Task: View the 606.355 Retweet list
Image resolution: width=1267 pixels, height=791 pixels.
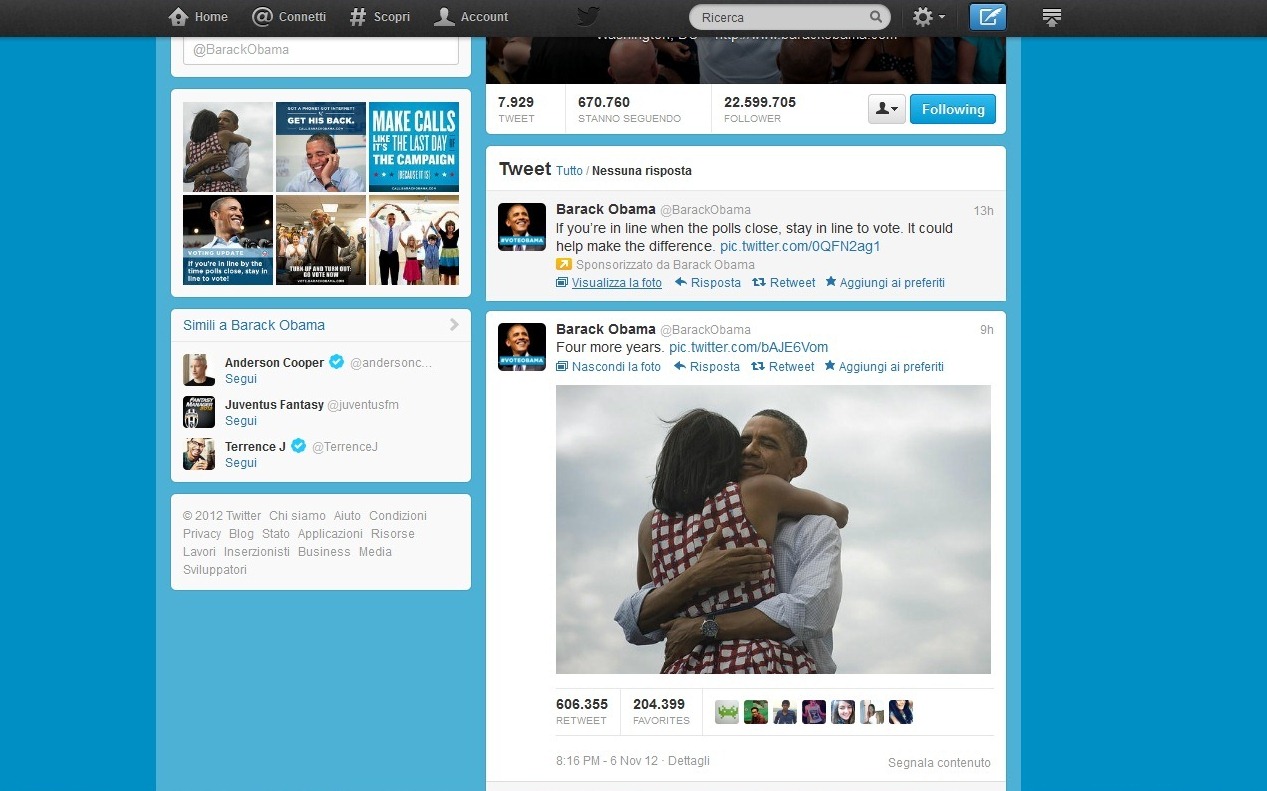Action: tap(582, 711)
